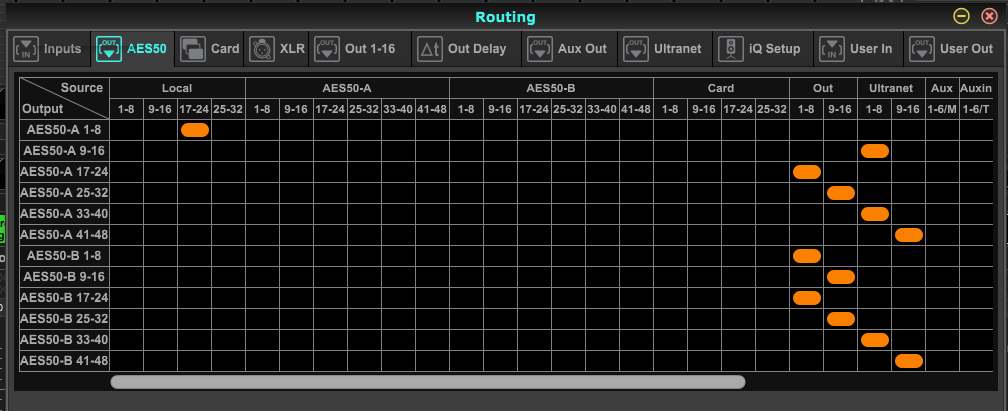Toggle AES50-A 17-24 routing from Out 1-8

(x=807, y=172)
